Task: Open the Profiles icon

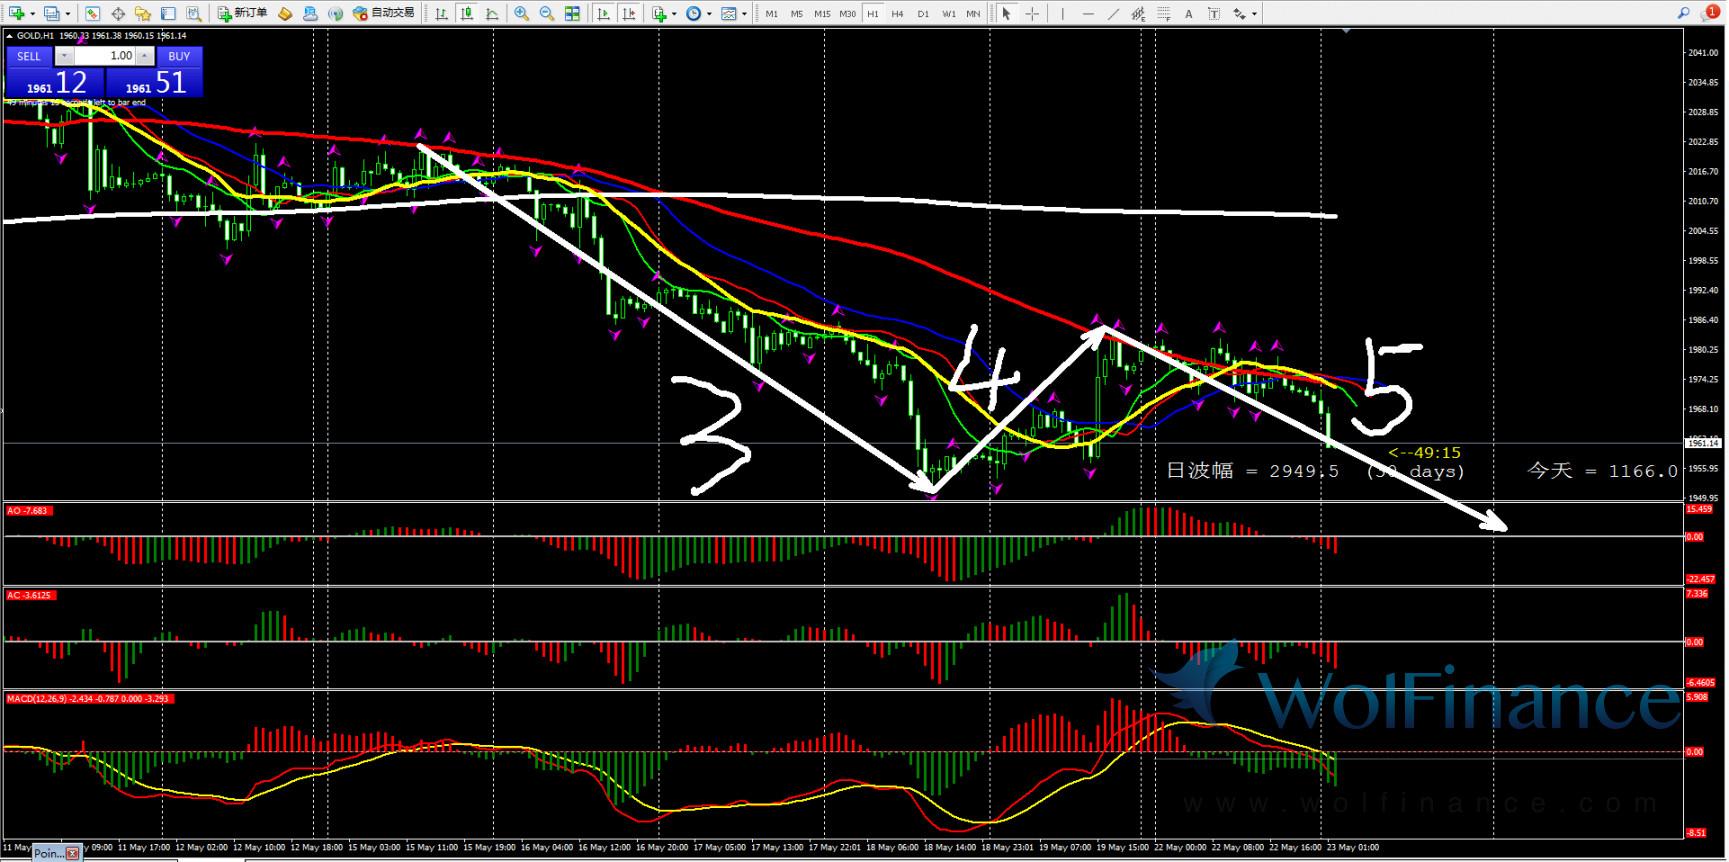Action: pos(51,13)
